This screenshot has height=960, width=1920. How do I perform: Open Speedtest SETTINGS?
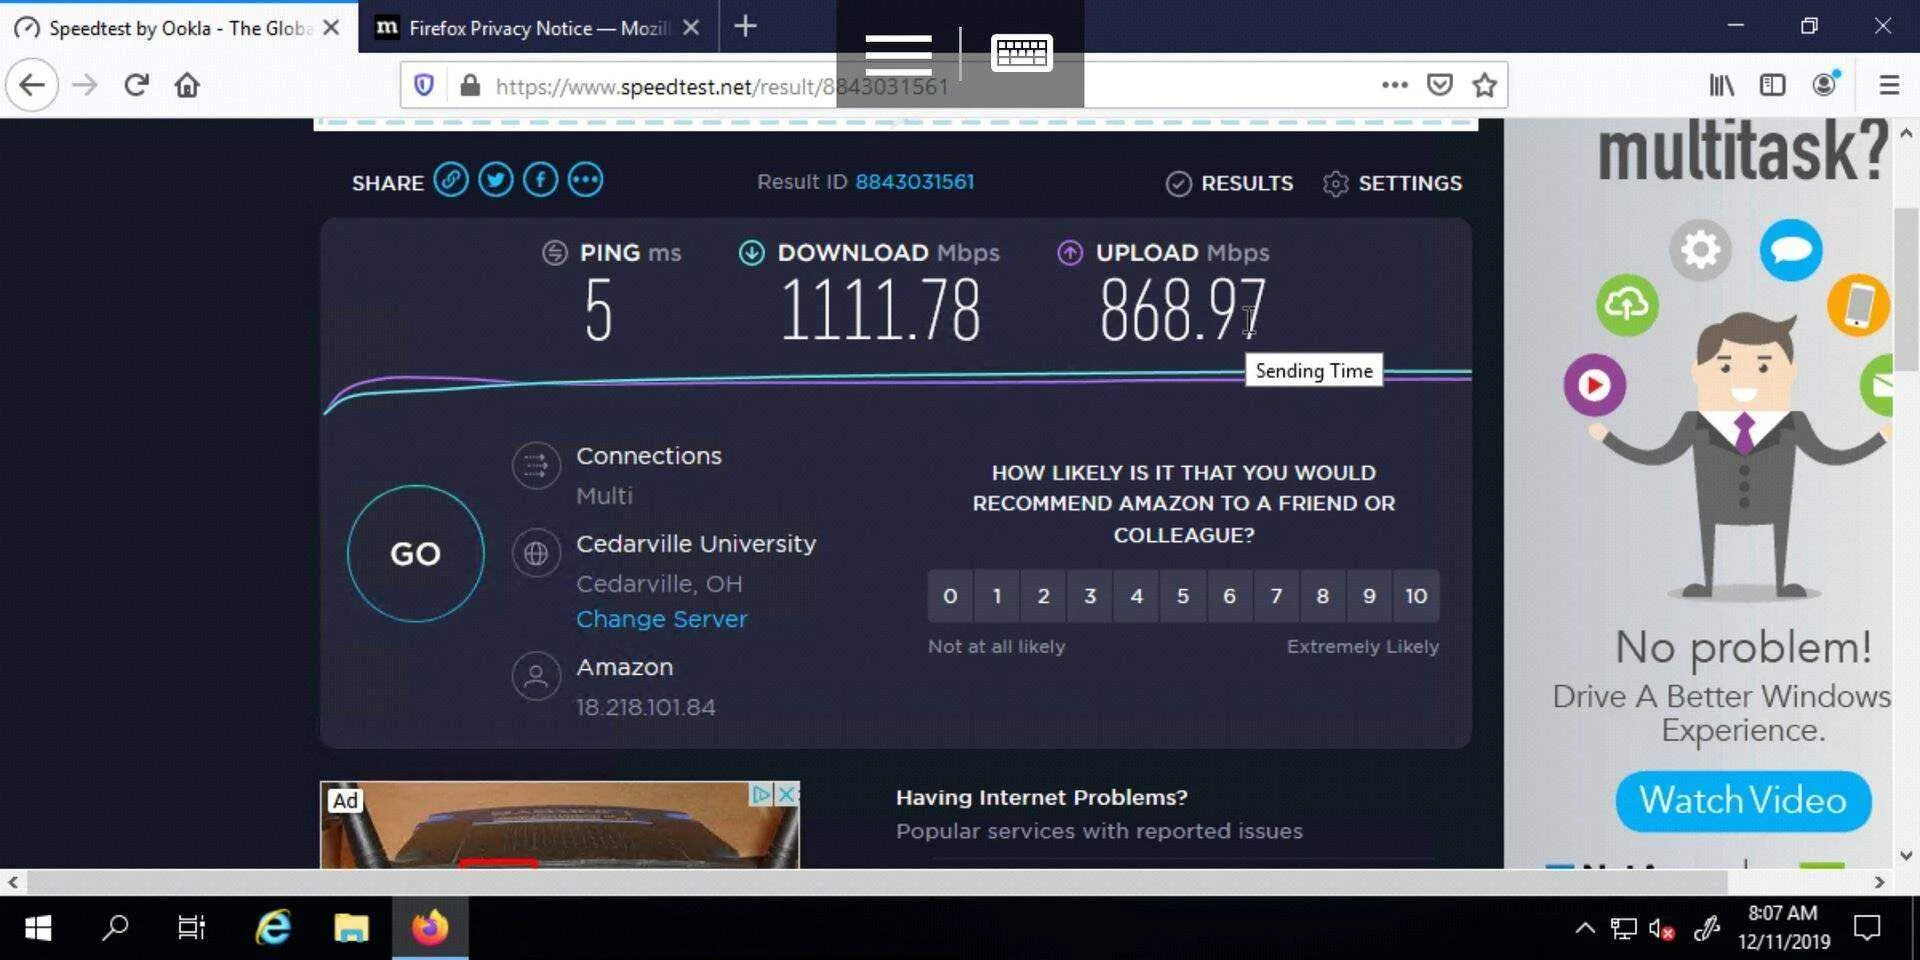1392,183
